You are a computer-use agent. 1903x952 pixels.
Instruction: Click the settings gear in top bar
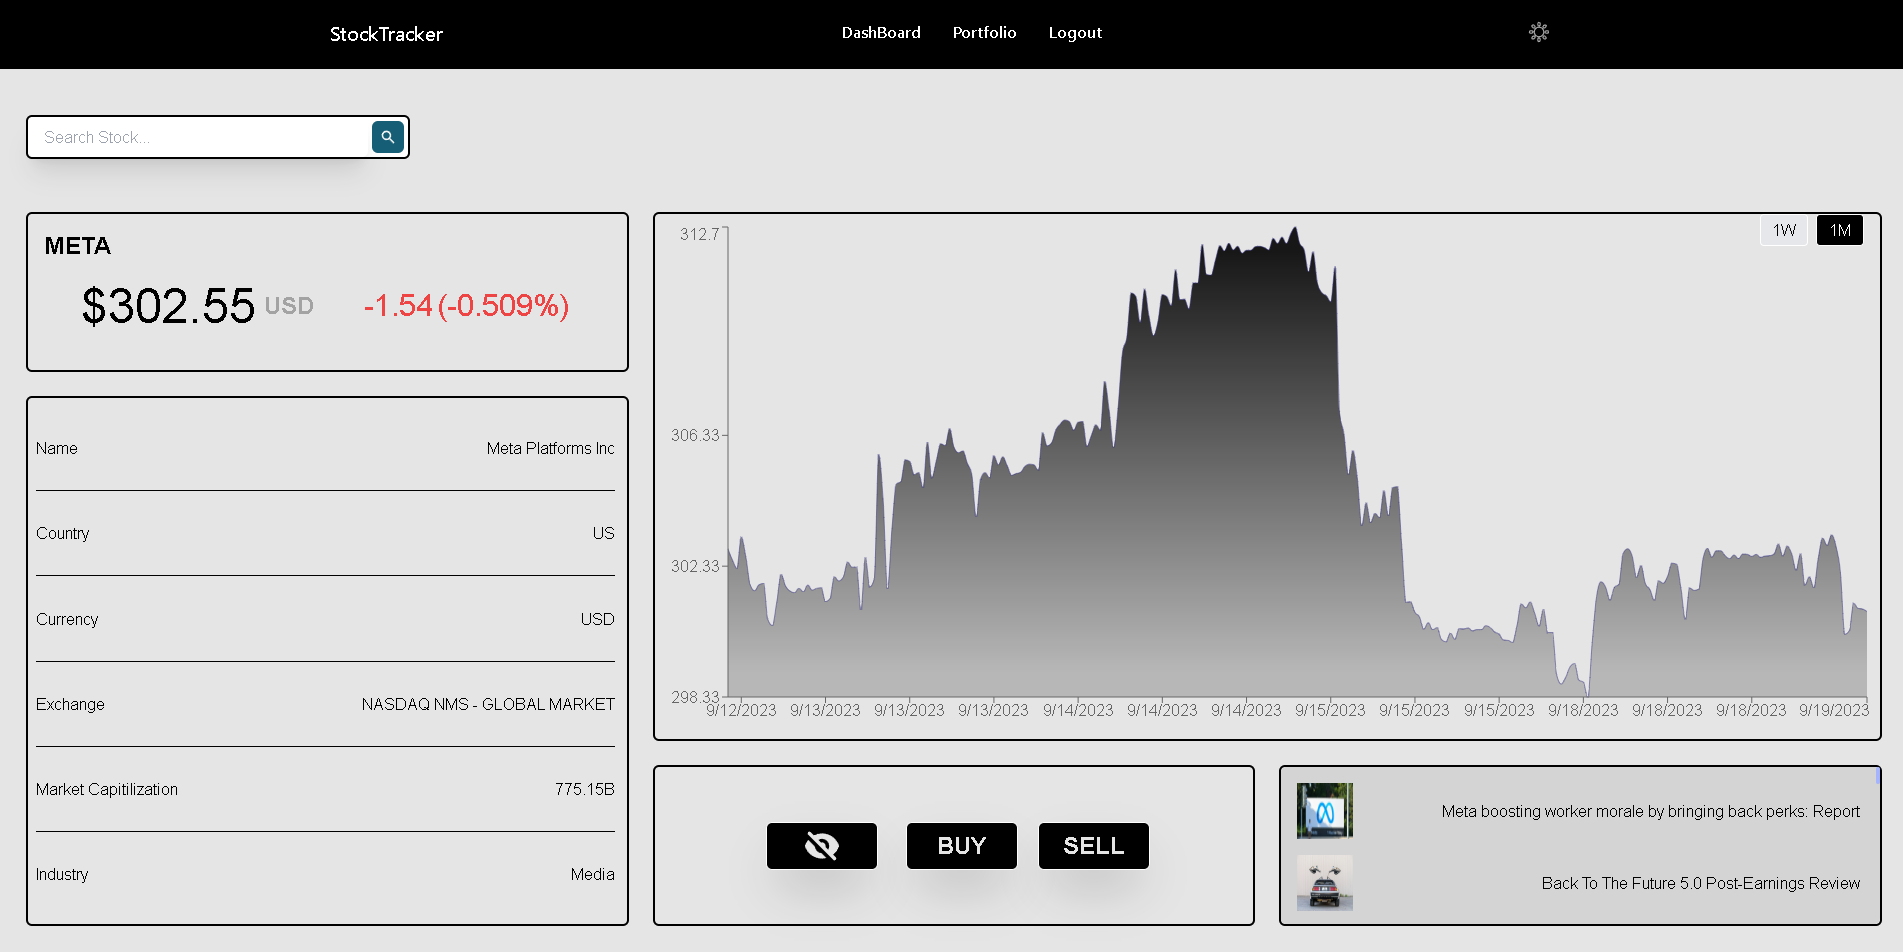click(1538, 32)
